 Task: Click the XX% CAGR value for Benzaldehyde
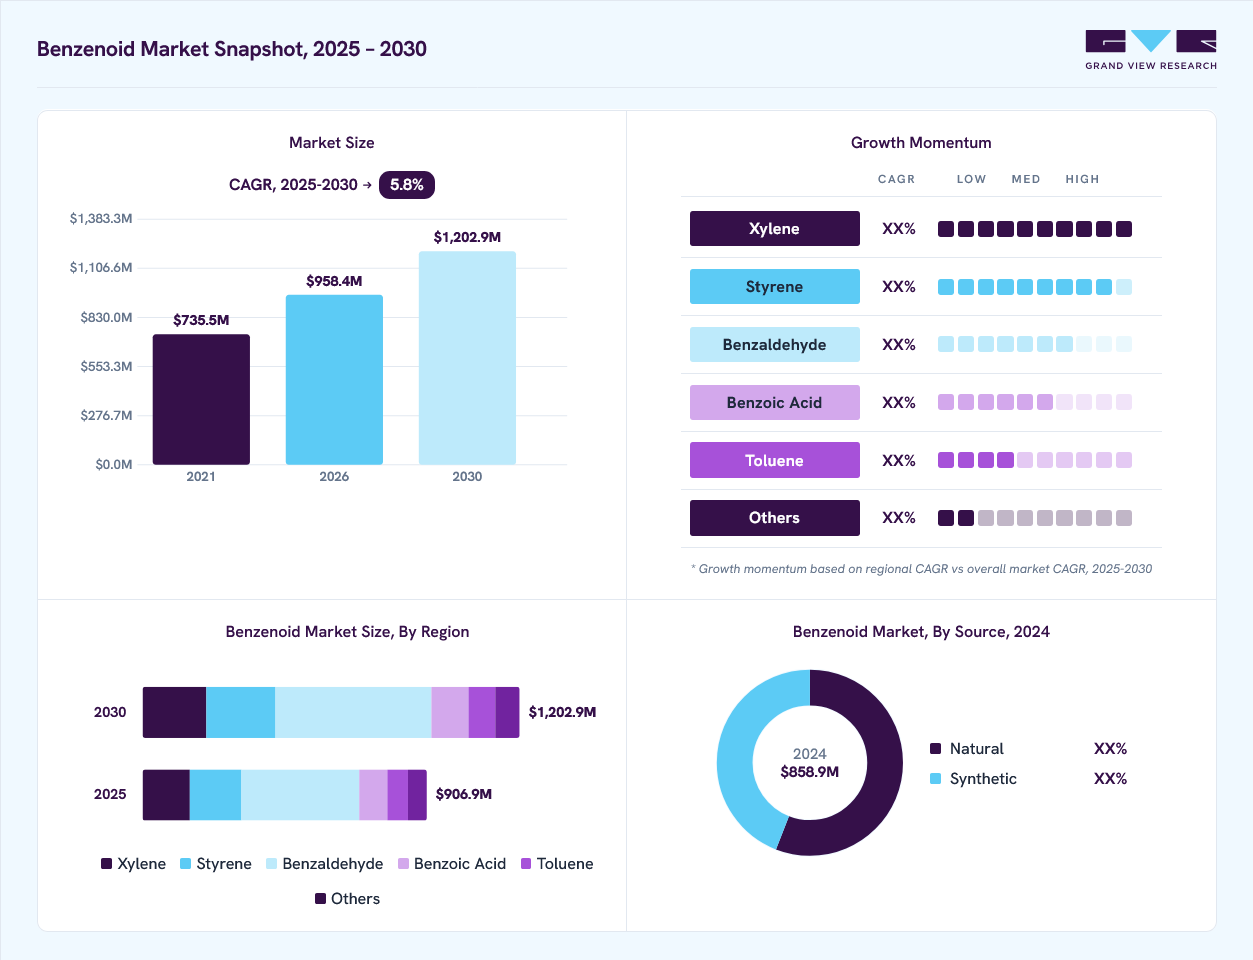tap(899, 345)
